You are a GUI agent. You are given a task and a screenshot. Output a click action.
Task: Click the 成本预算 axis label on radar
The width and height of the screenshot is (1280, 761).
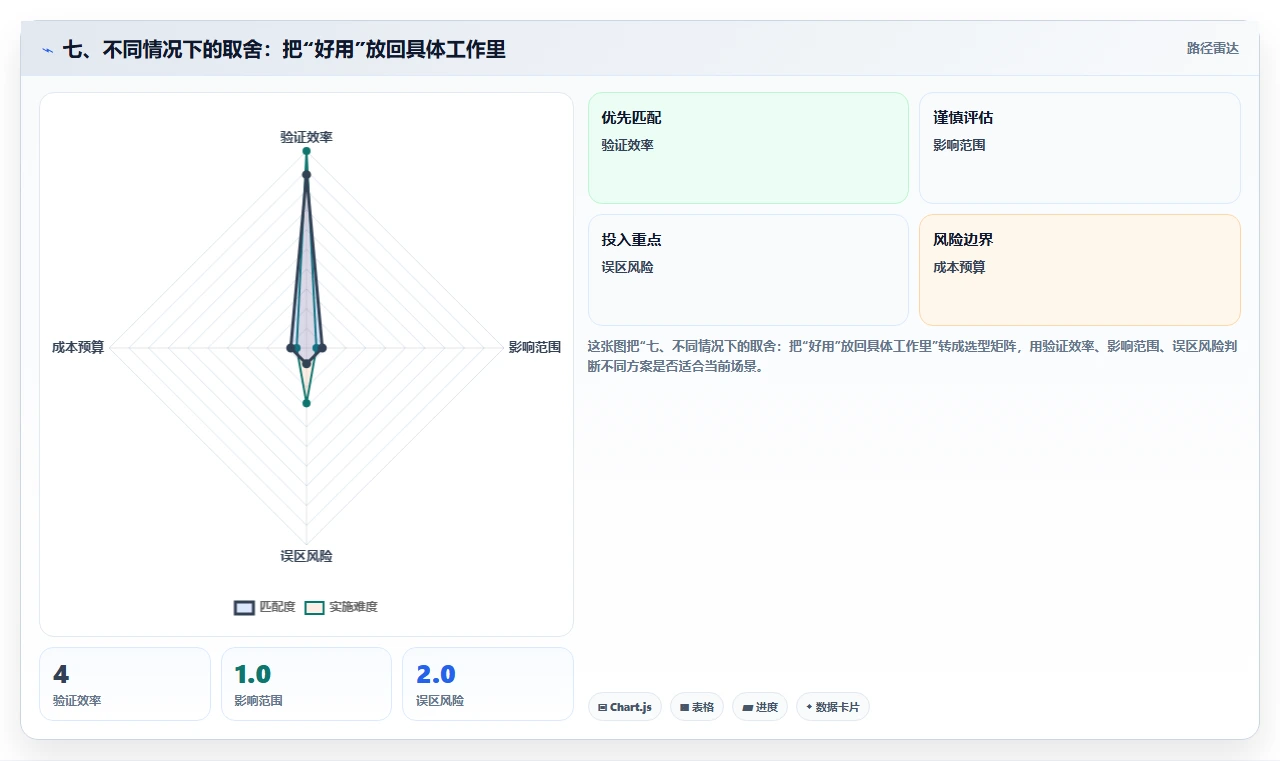click(78, 347)
